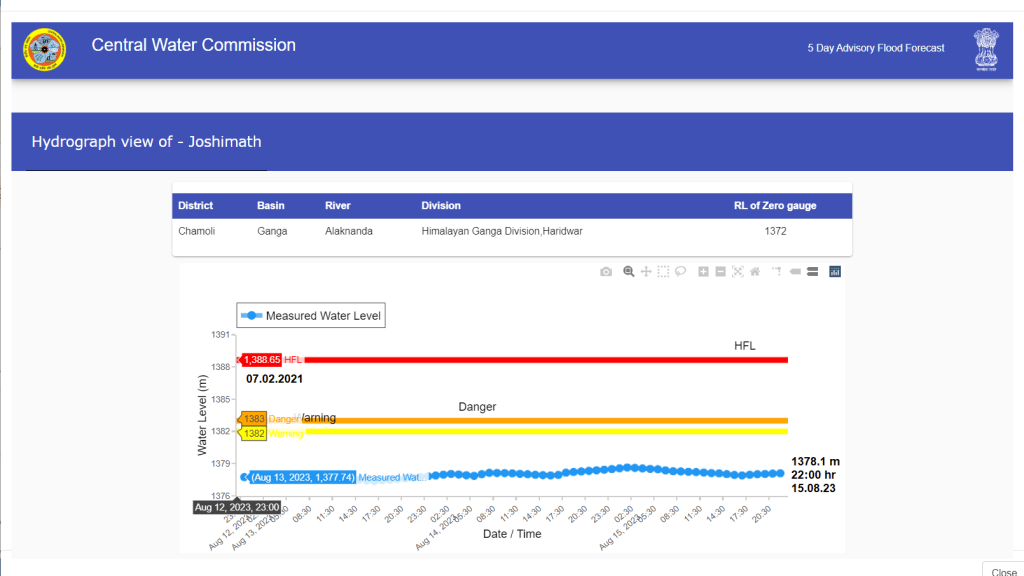Toggle spike lines on the chart
The image size is (1024, 576).
pos(776,271)
